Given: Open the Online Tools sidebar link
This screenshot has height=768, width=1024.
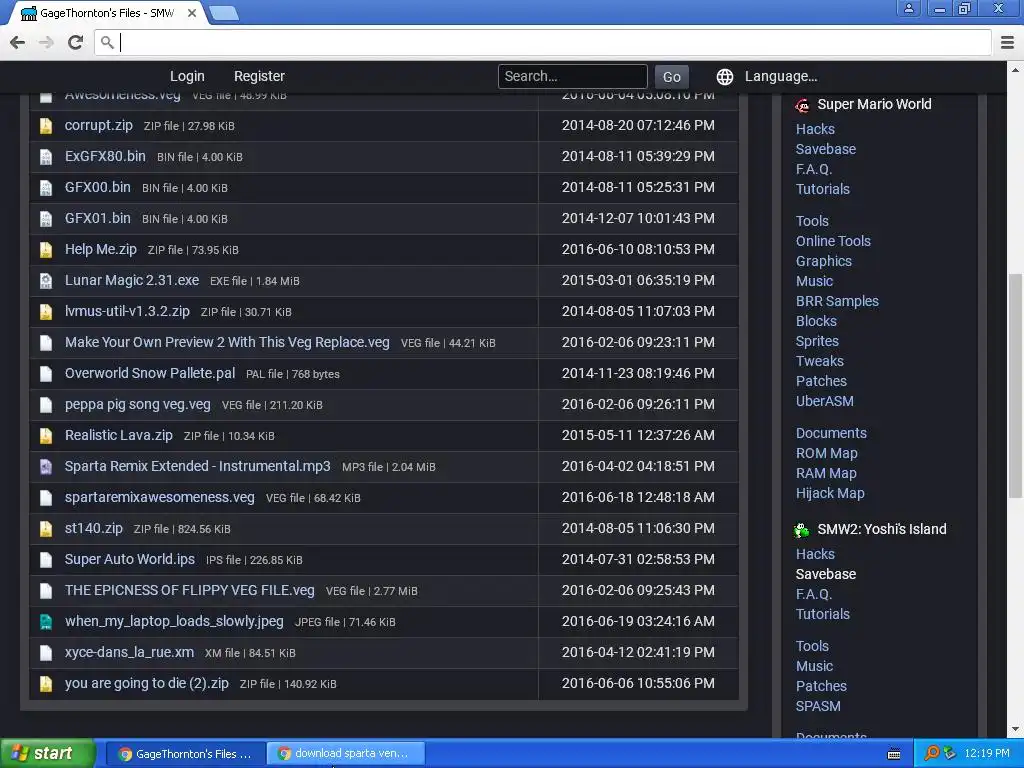Looking at the screenshot, I should [833, 241].
